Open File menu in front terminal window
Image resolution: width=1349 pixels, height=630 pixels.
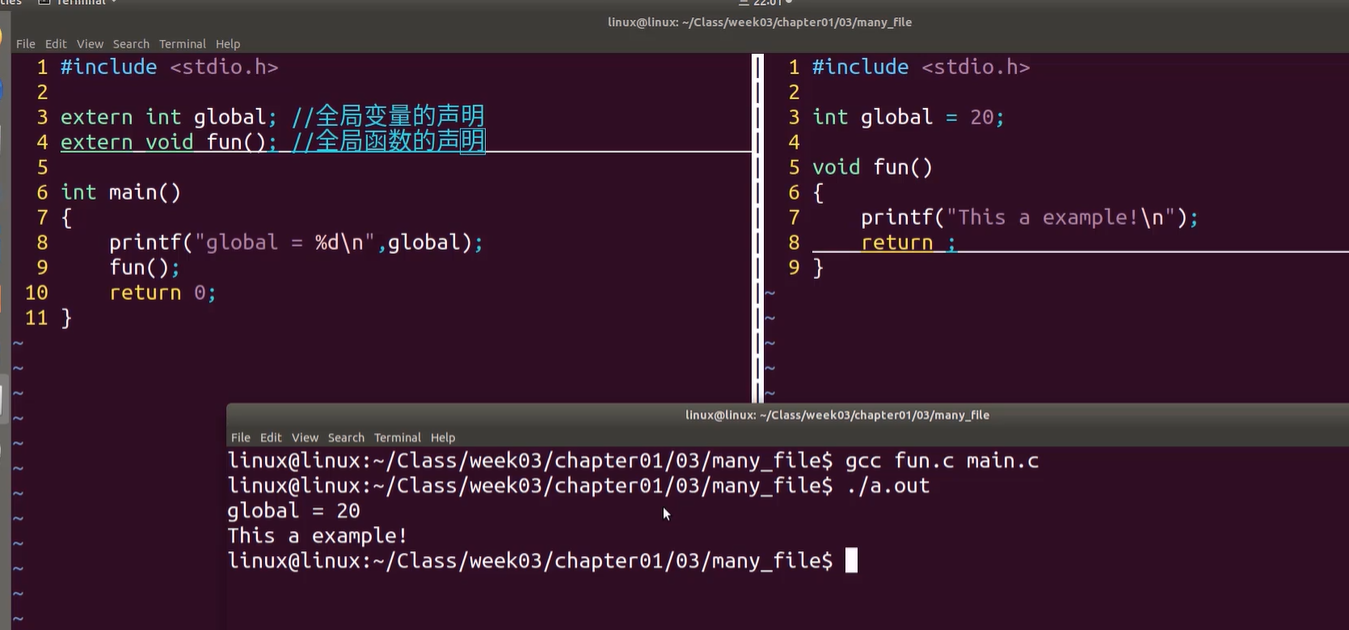(x=241, y=438)
